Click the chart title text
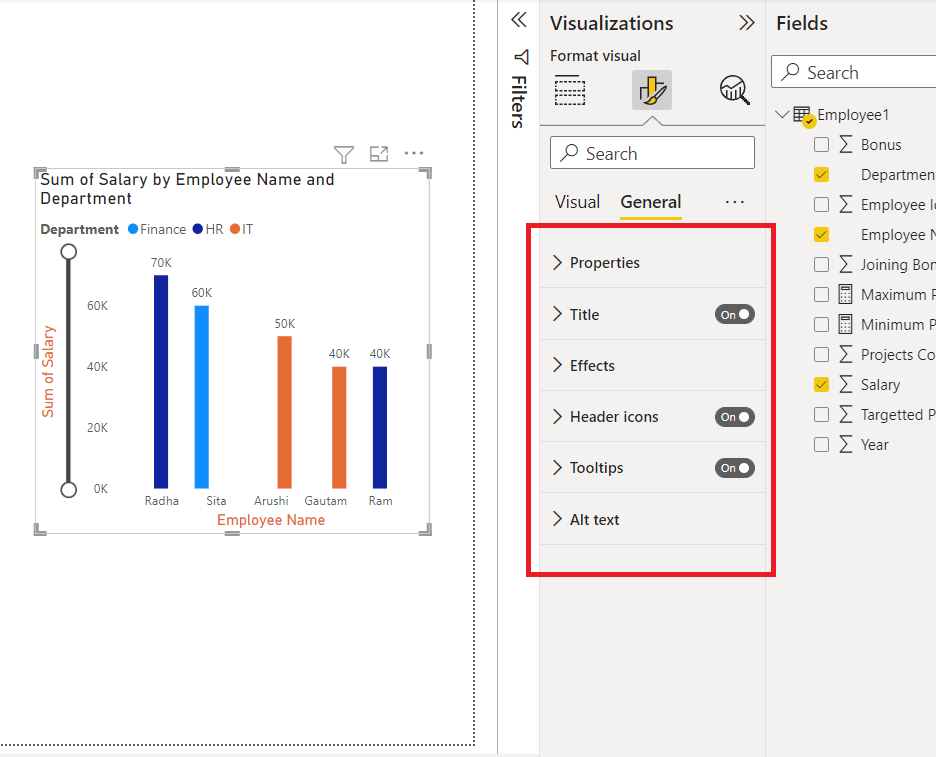Viewport: 936px width, 757px height. click(x=187, y=189)
